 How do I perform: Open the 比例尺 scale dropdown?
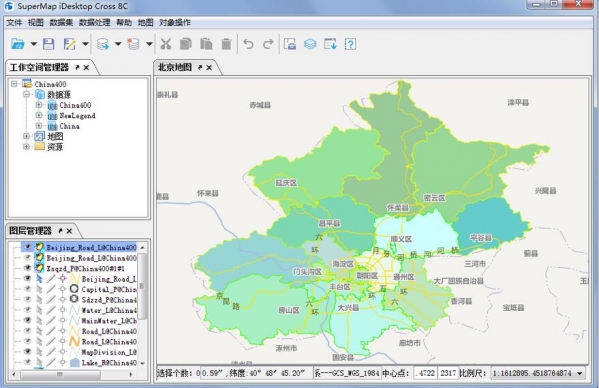pyautogui.click(x=580, y=373)
